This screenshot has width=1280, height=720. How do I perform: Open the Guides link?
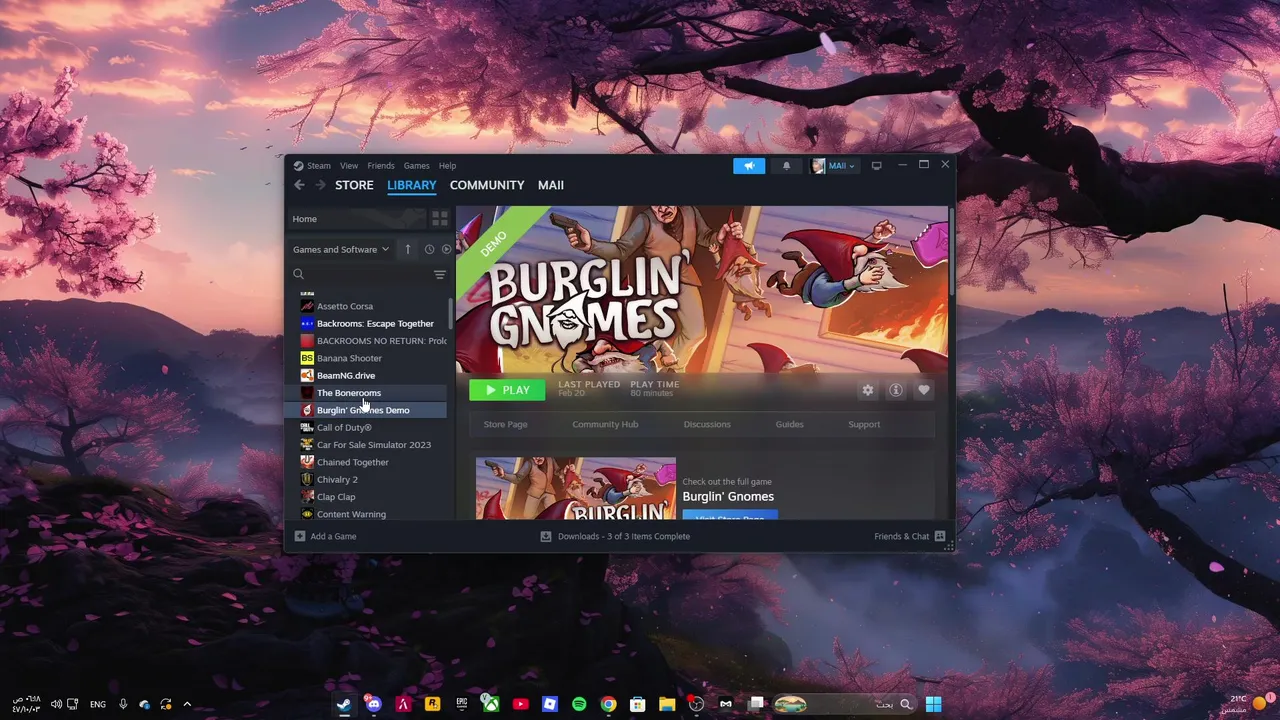[x=790, y=424]
